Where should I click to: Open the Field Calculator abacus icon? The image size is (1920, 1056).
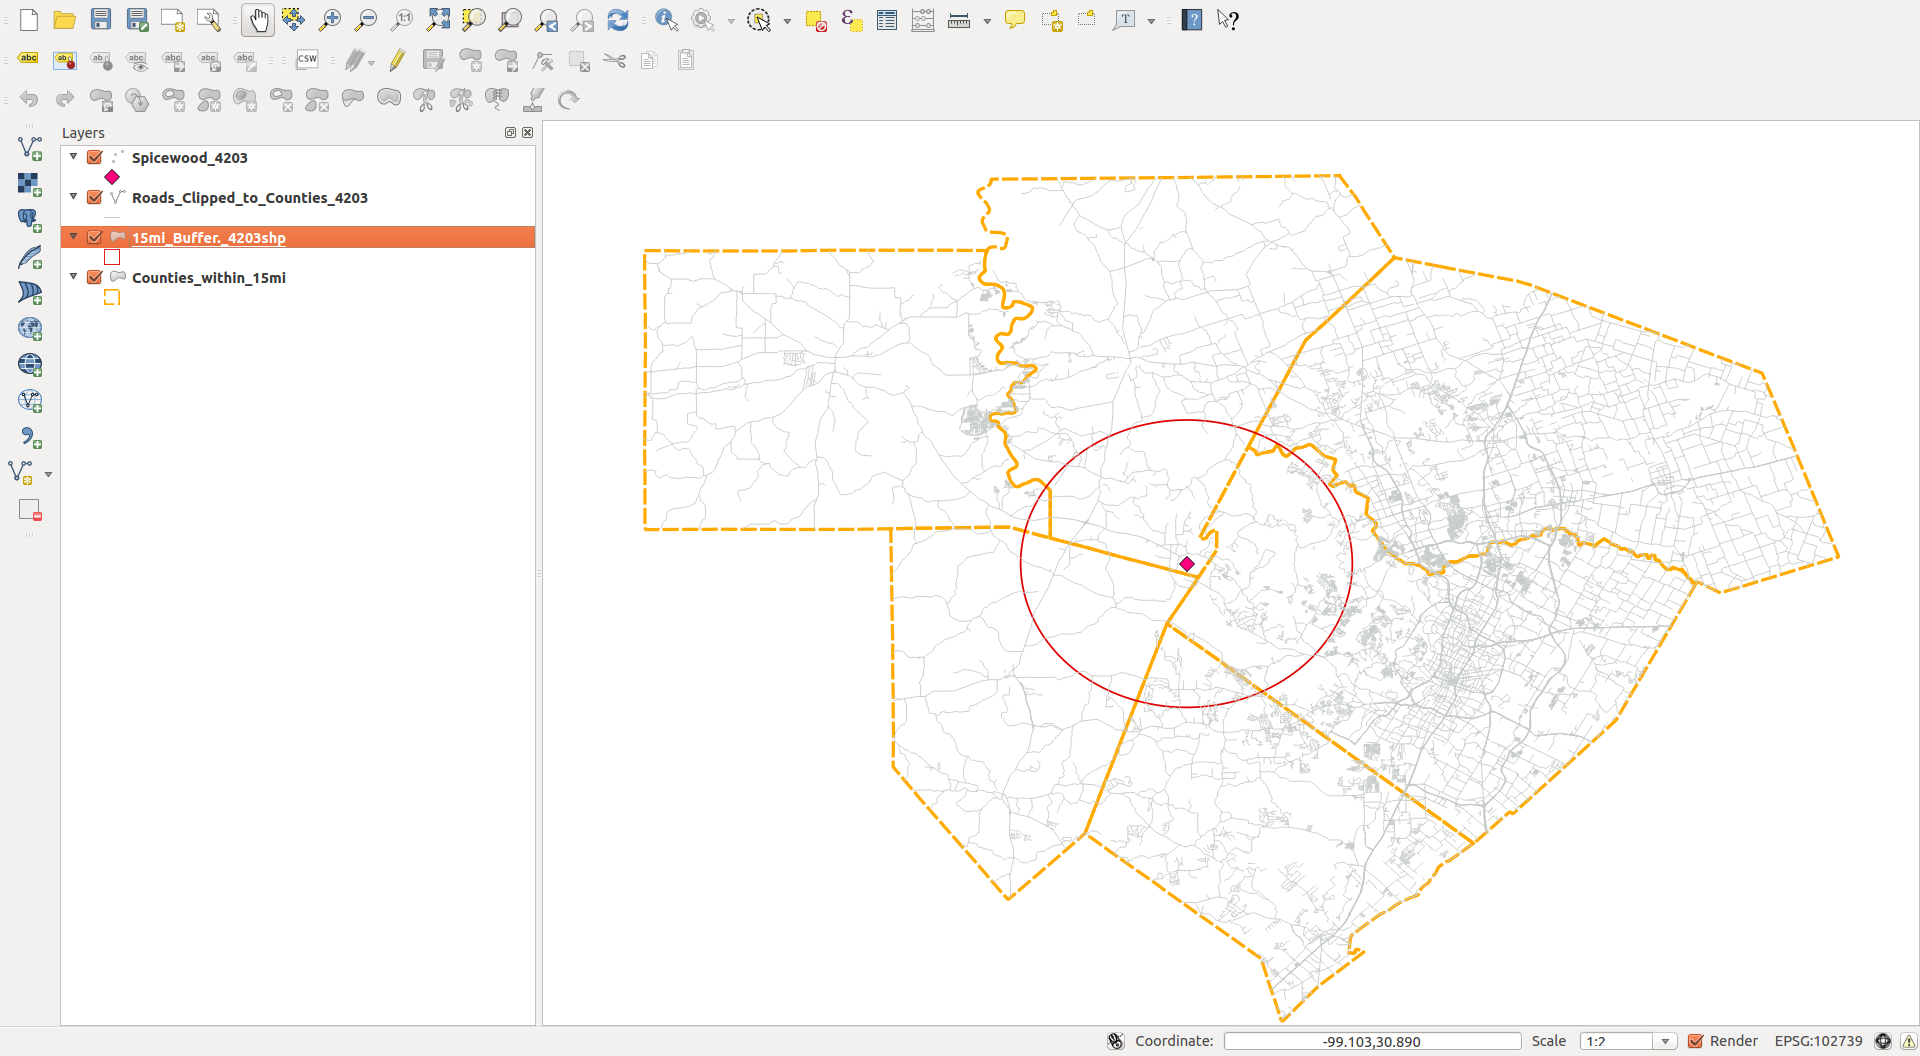[923, 20]
